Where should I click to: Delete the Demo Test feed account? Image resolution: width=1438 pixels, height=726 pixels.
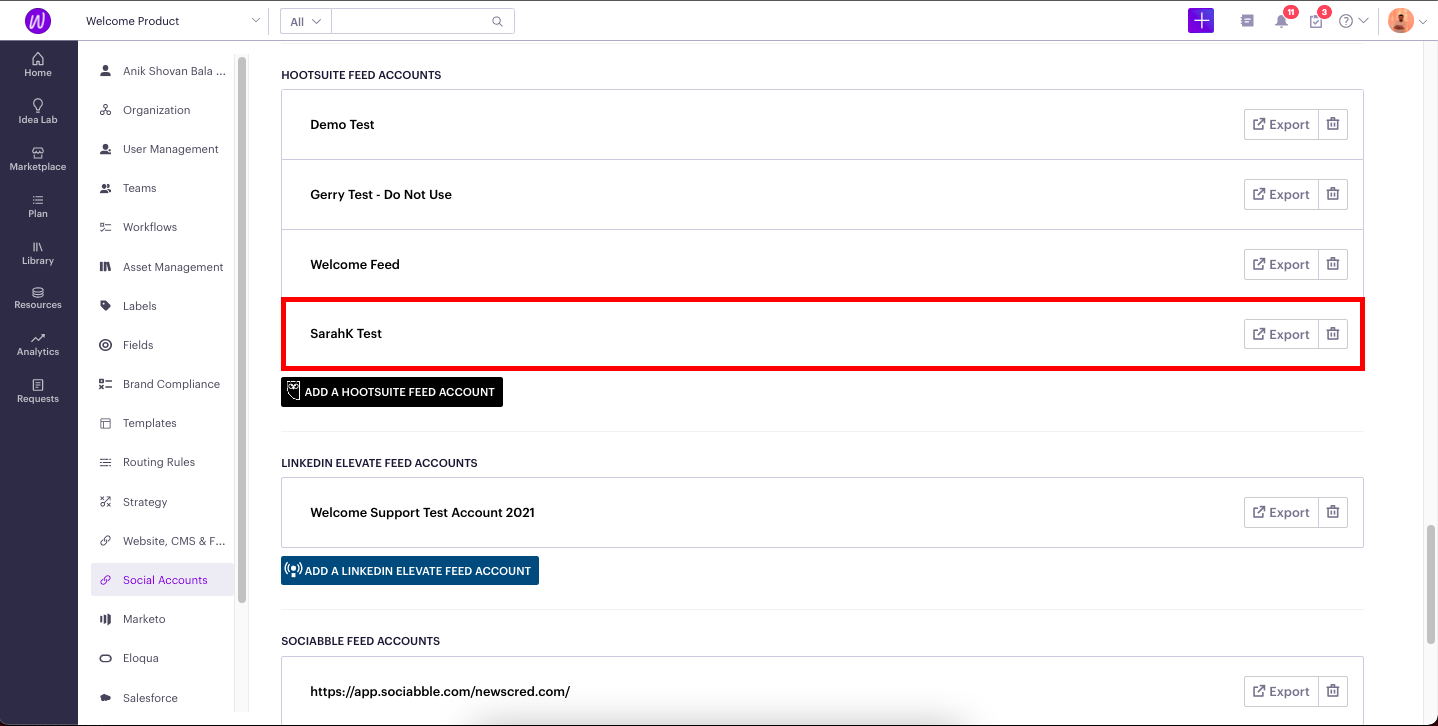(1333, 125)
